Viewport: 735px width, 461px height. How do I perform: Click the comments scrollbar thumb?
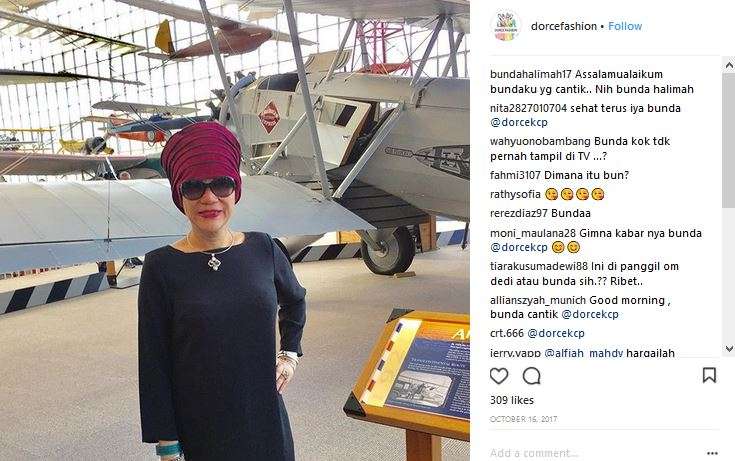729,140
